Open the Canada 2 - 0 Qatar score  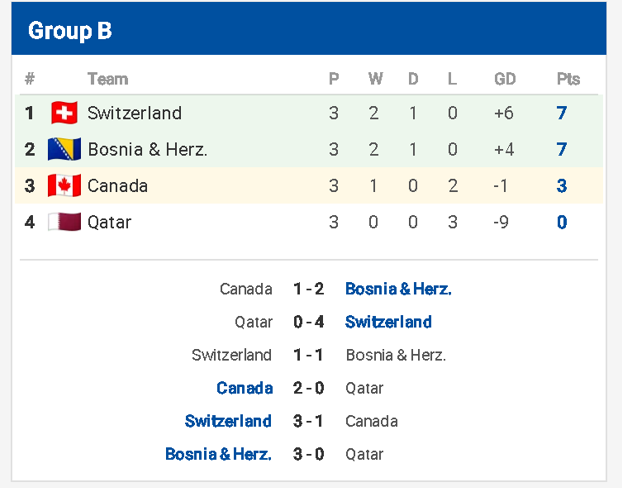coord(309,388)
